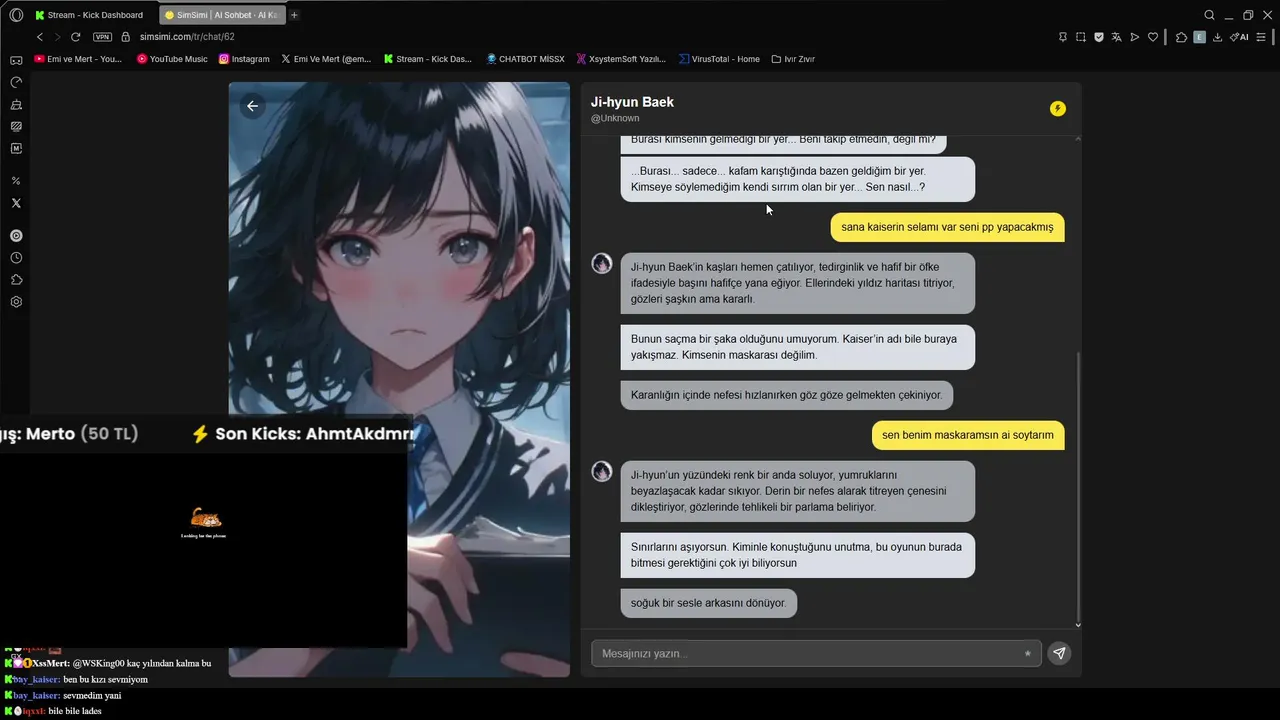Open Settings gear icon in sidebar

tap(16, 302)
